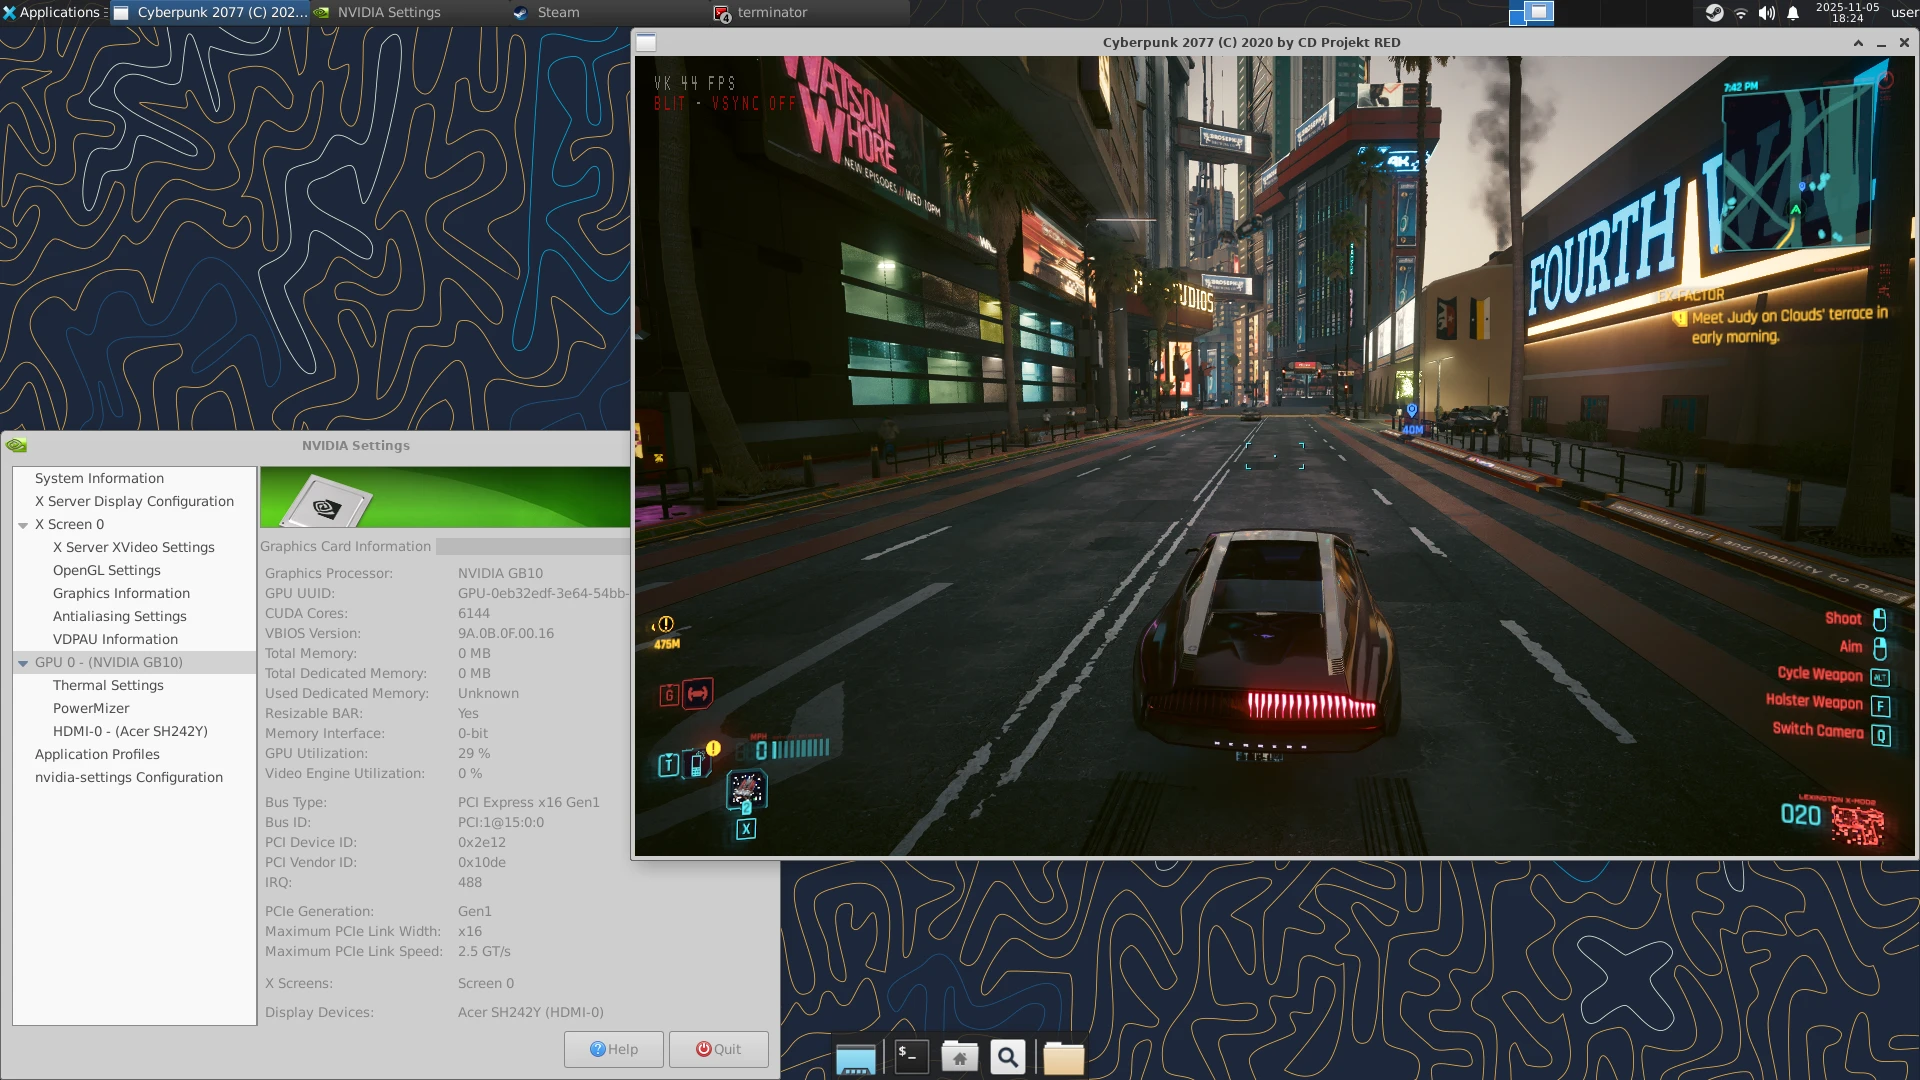
Task: Select Thermal Settings under GPU 0
Action: [x=109, y=685]
